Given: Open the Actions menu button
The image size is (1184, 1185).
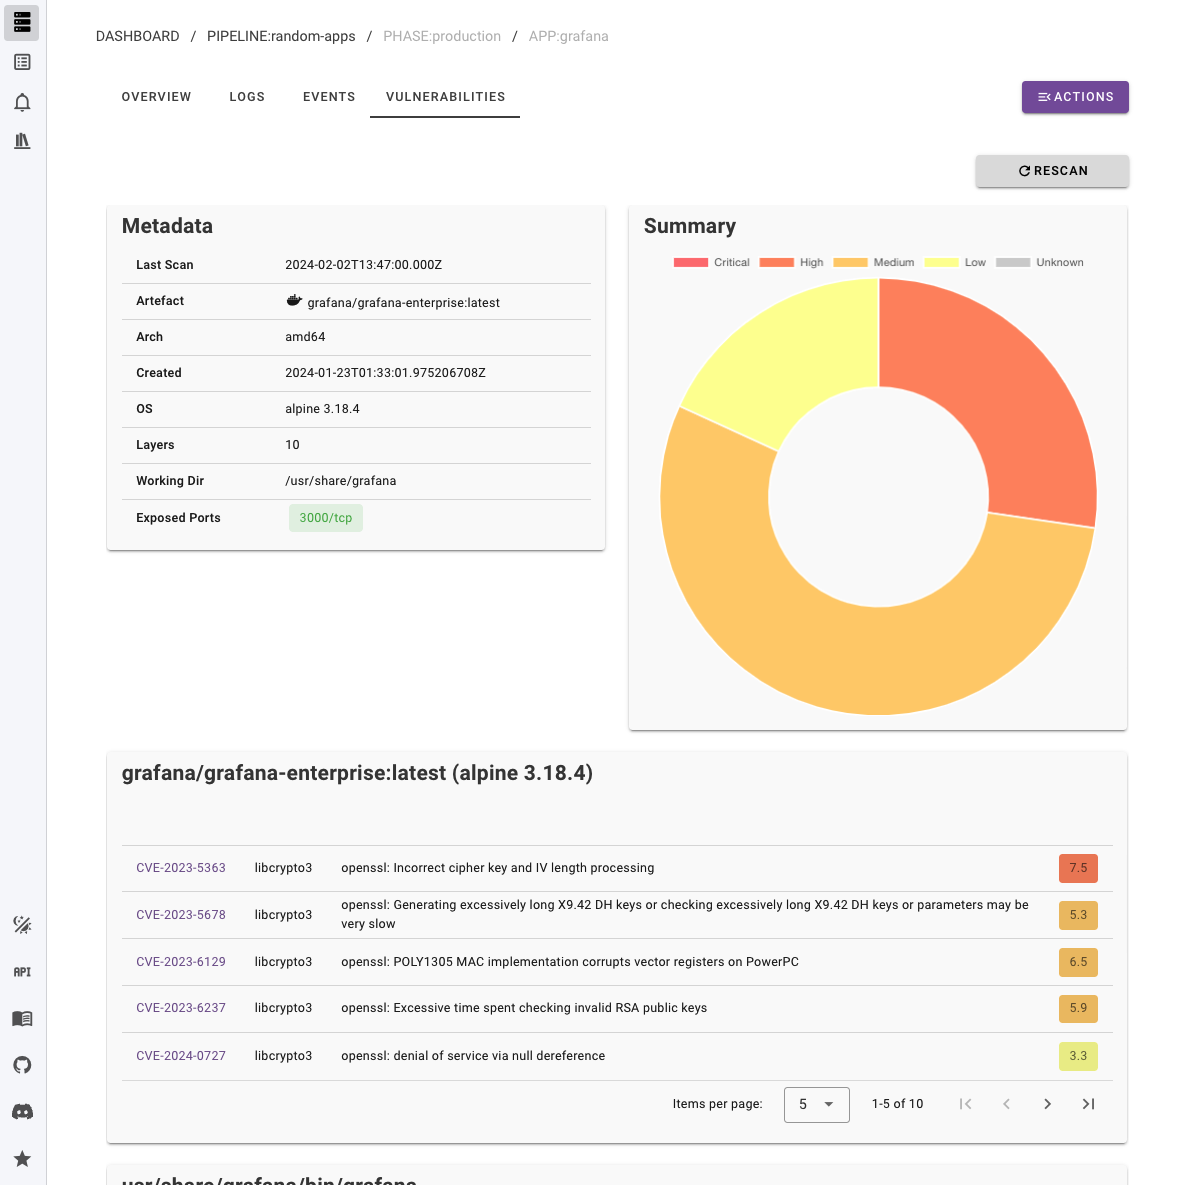Looking at the screenshot, I should (x=1075, y=97).
